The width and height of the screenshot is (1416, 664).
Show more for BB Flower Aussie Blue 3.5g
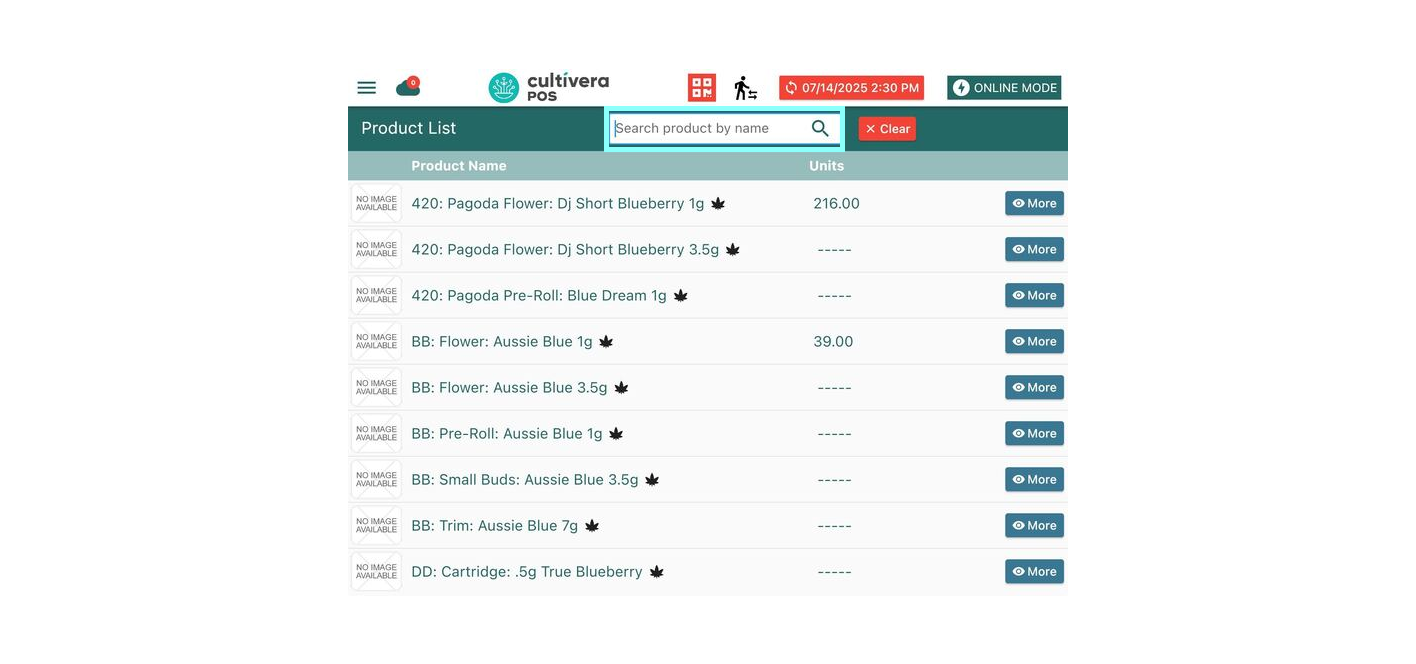(1034, 387)
